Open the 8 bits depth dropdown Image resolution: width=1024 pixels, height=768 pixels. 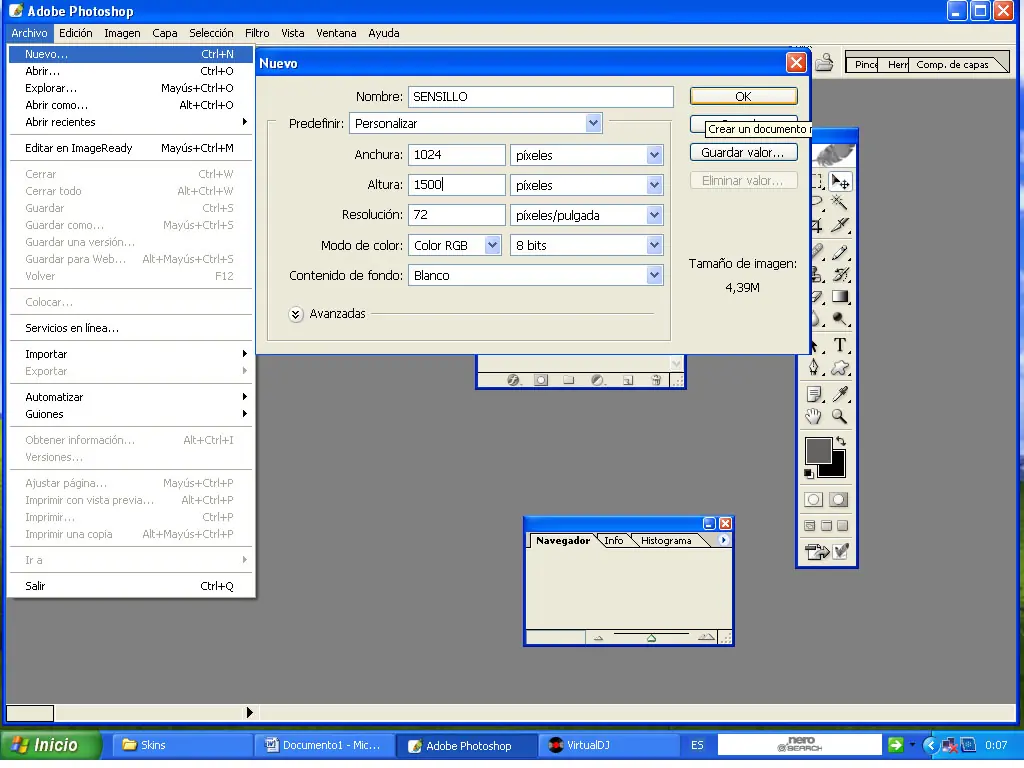click(x=654, y=245)
